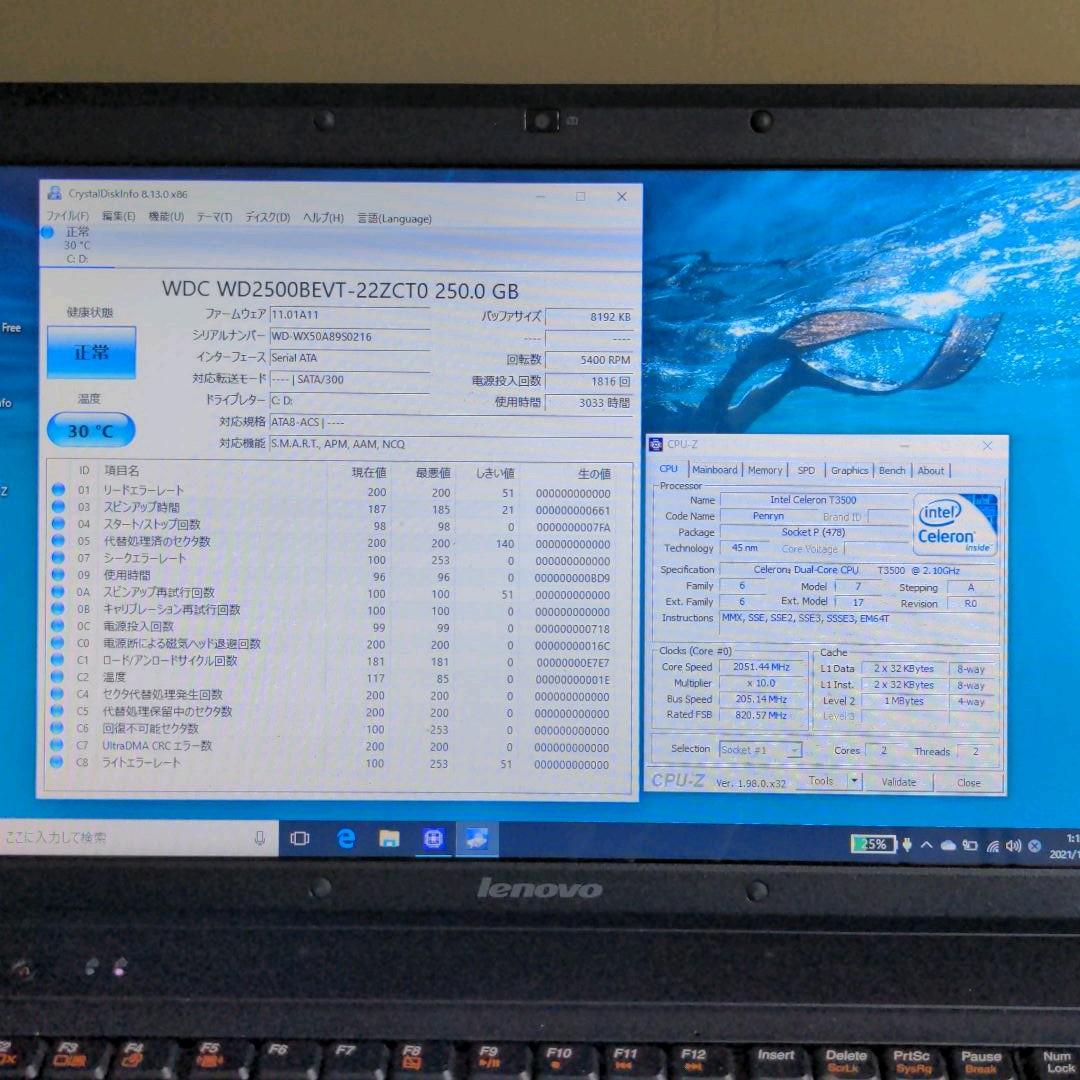Click the firmware field 11.01A11
This screenshot has height=1080, width=1080.
[x=350, y=315]
